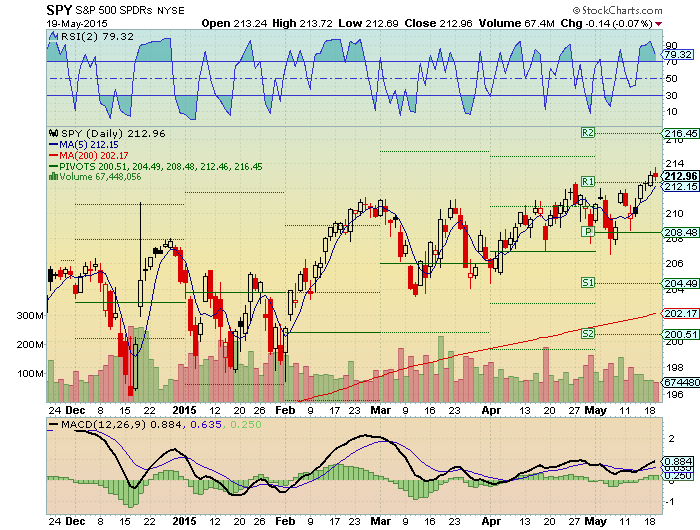Open the StockCharts.com attribution link

point(618,10)
